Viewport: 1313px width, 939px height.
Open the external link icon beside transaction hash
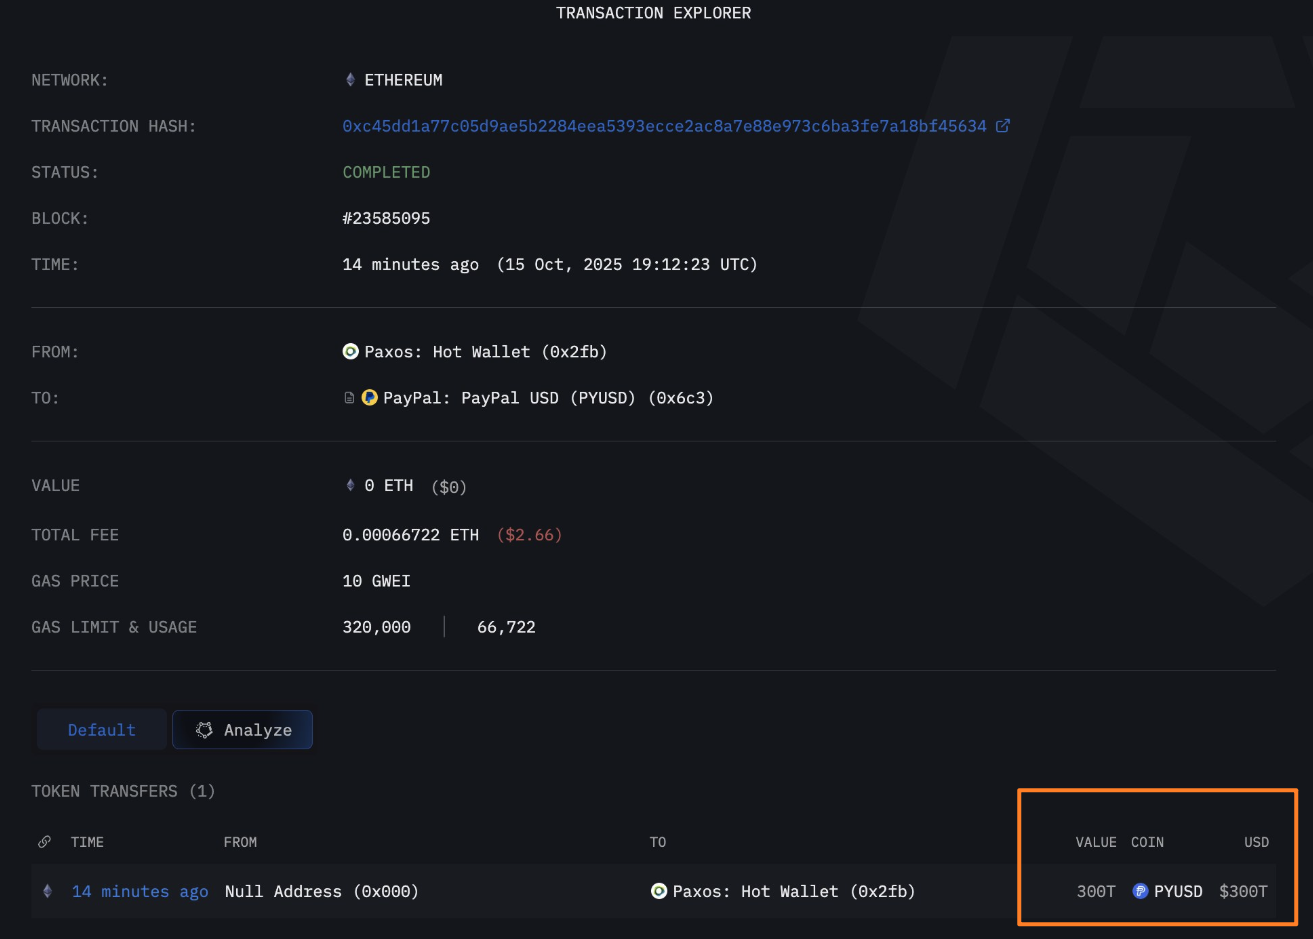click(x=1003, y=126)
